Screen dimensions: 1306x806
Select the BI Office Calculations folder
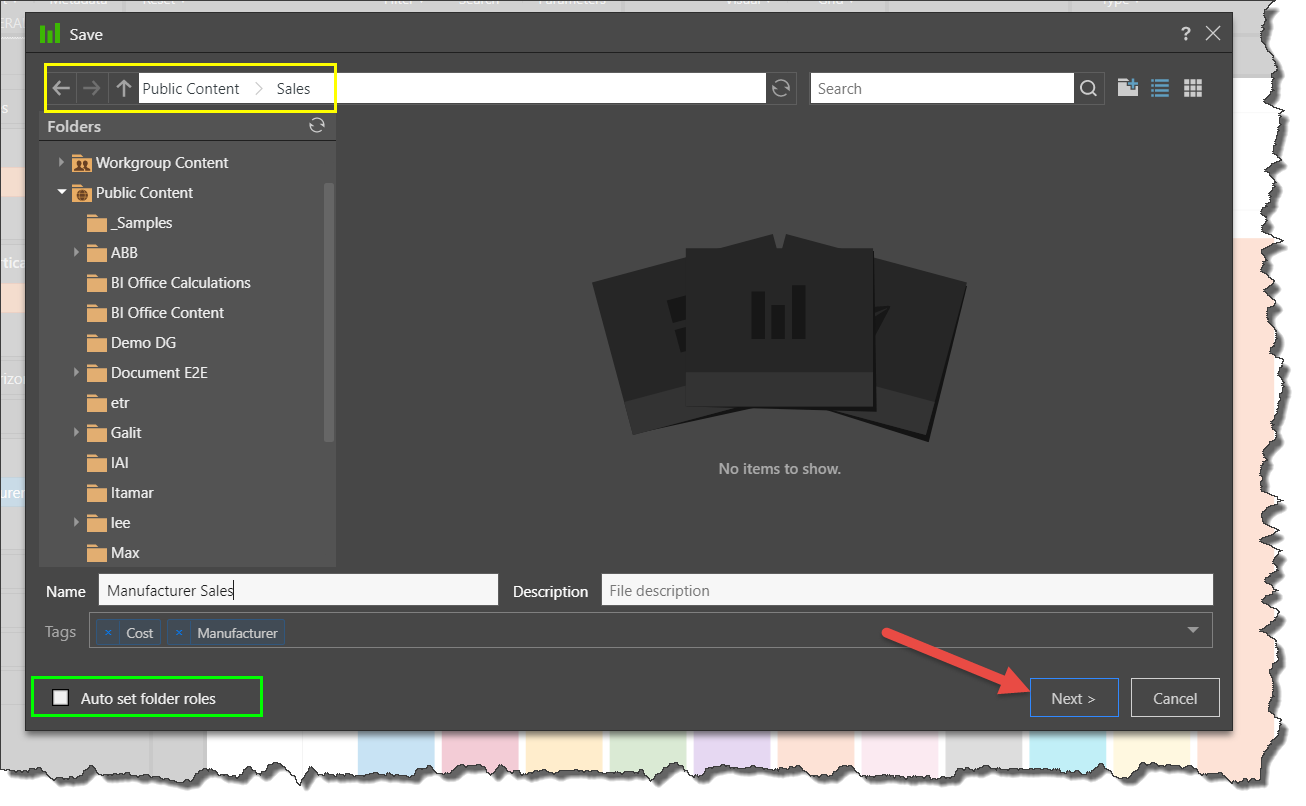tap(180, 283)
